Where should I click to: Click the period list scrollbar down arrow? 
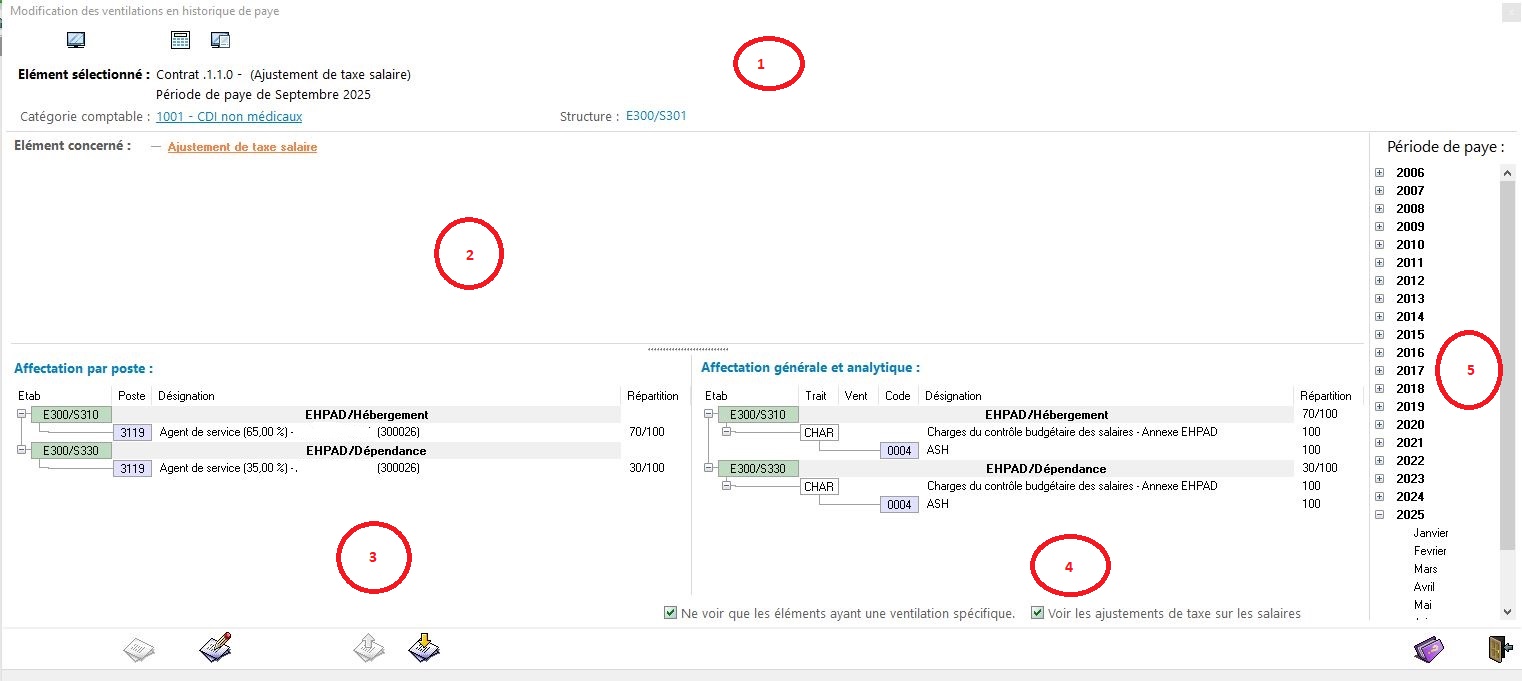tap(1507, 611)
